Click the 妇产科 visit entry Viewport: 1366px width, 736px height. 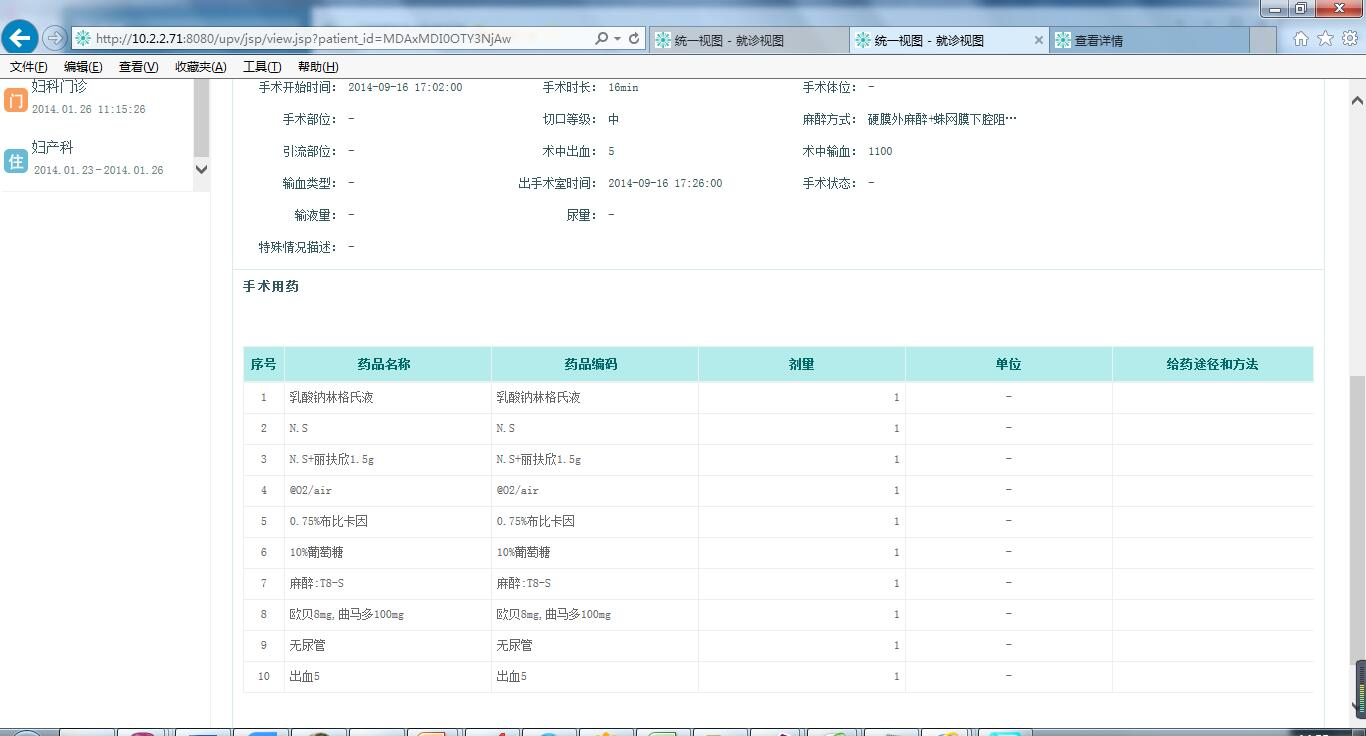[x=53, y=147]
